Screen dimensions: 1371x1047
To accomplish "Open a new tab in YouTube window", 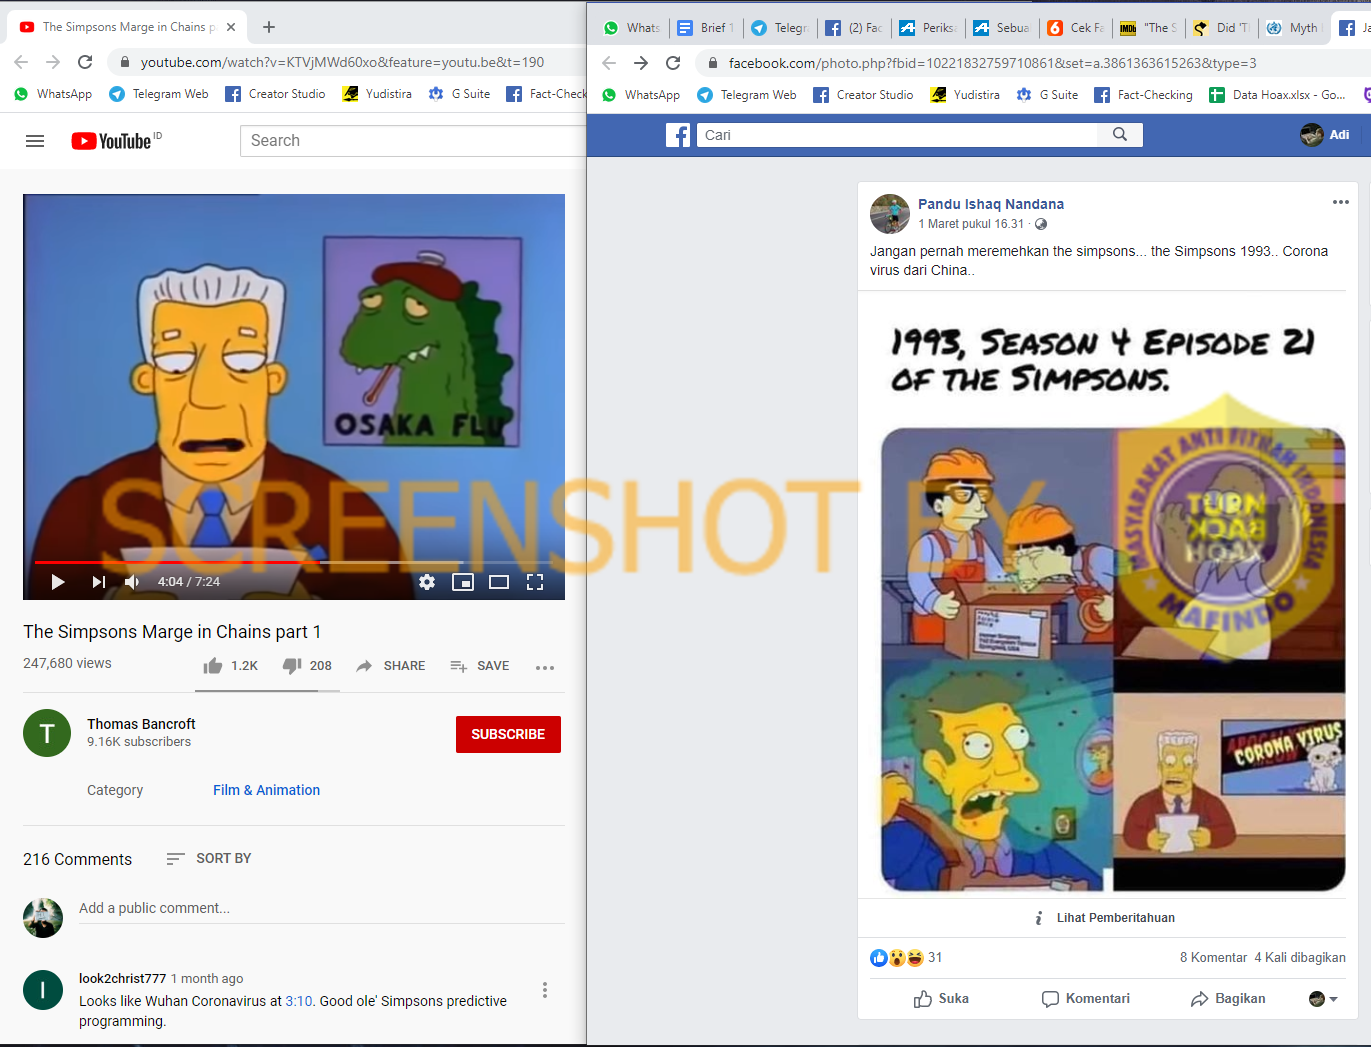I will (269, 27).
